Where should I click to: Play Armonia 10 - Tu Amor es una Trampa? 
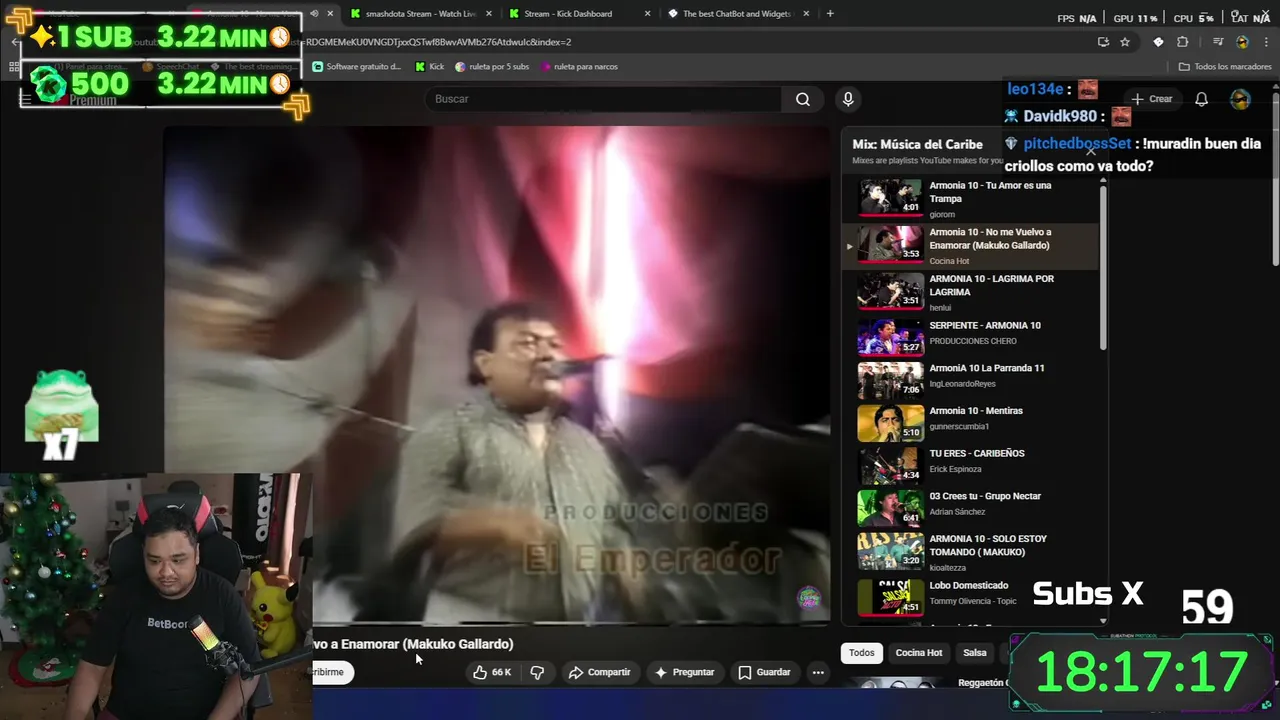pos(970,198)
